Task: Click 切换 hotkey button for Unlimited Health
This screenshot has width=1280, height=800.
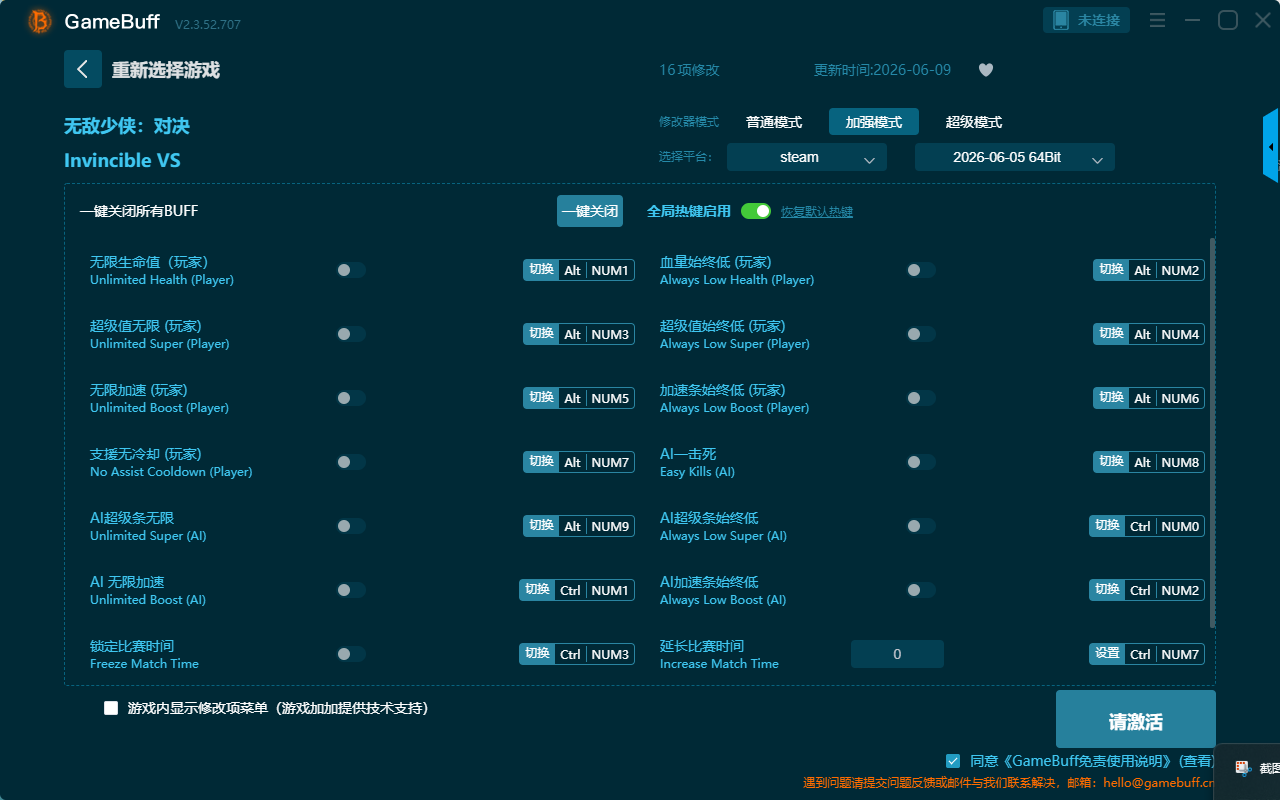Action: (541, 270)
